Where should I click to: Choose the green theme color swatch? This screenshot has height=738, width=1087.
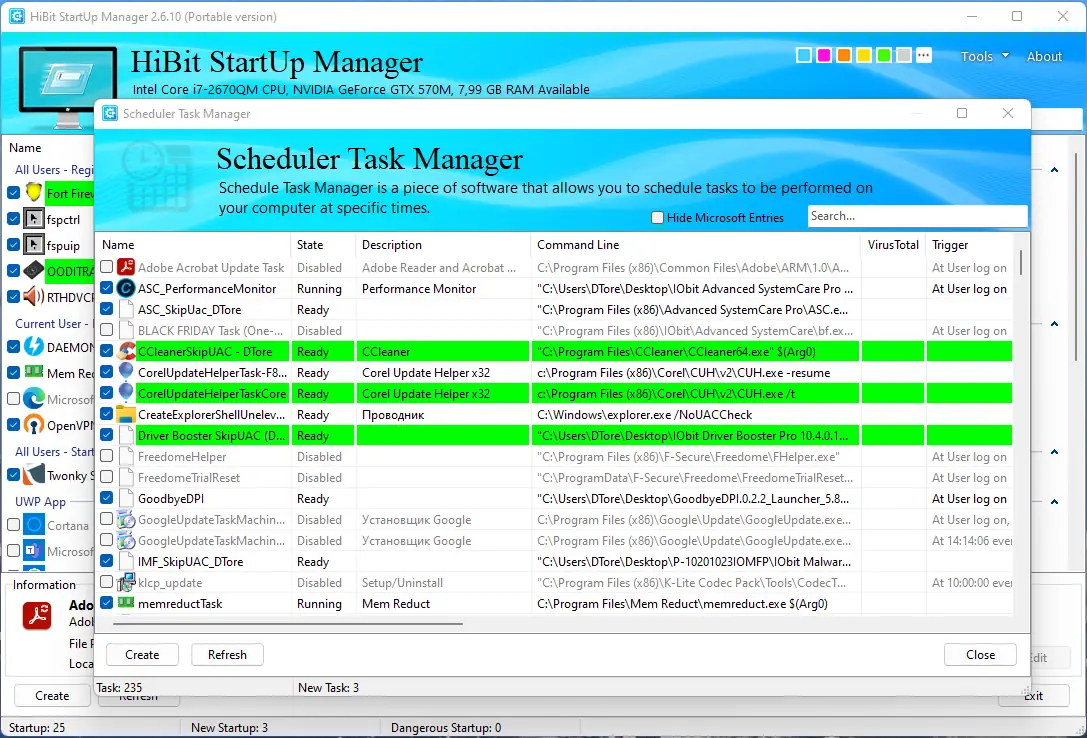coord(884,55)
